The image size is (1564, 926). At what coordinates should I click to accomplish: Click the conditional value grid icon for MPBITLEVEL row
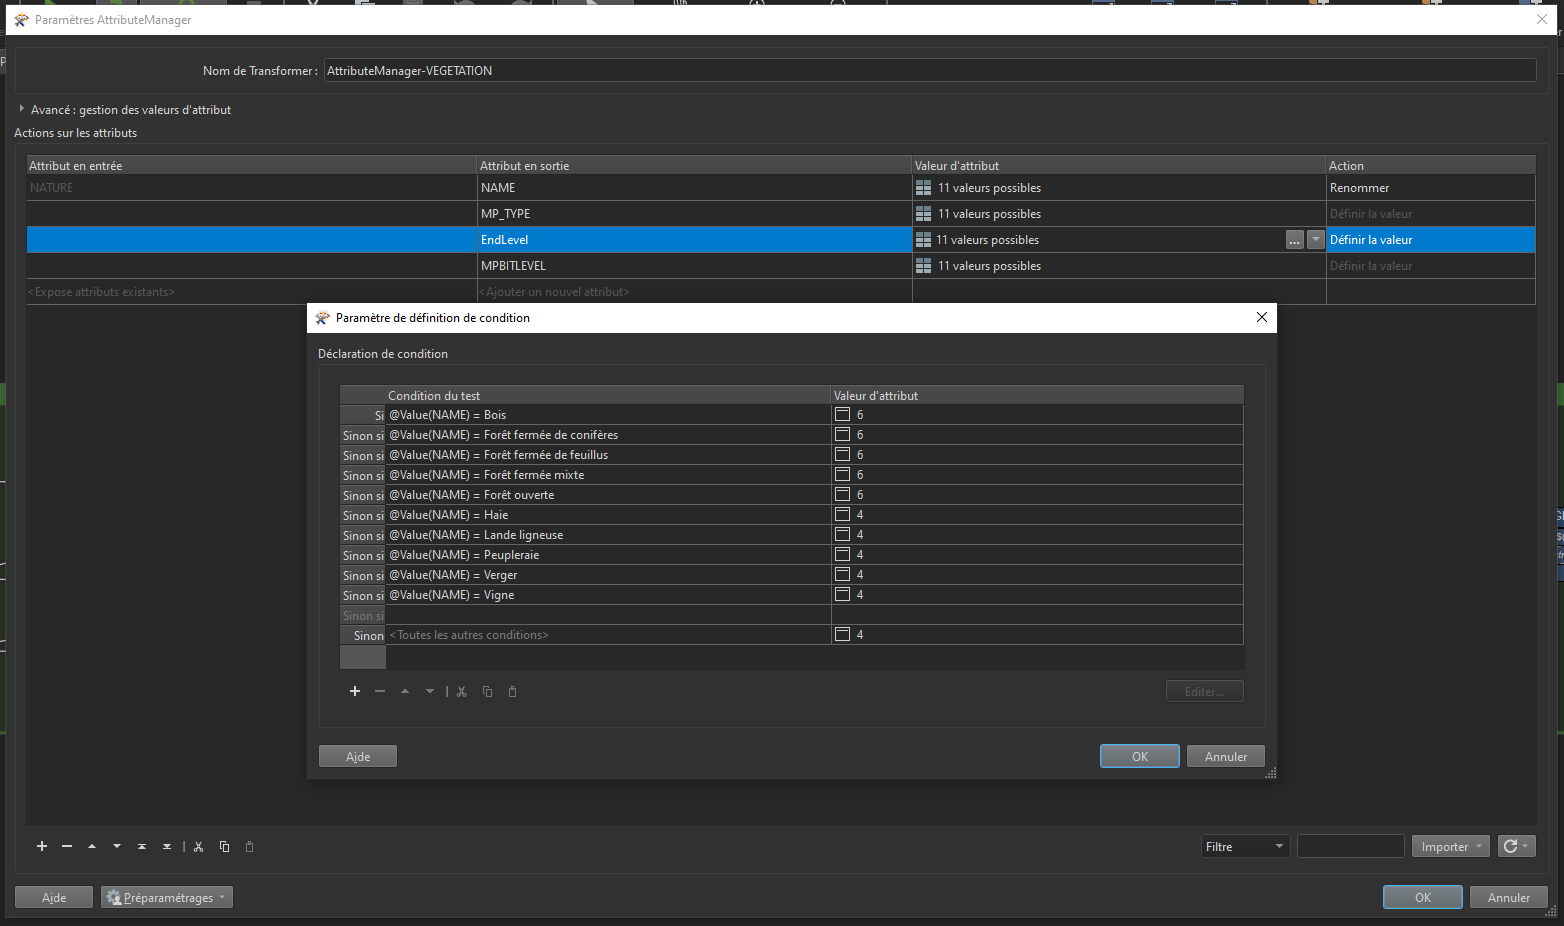click(x=924, y=266)
